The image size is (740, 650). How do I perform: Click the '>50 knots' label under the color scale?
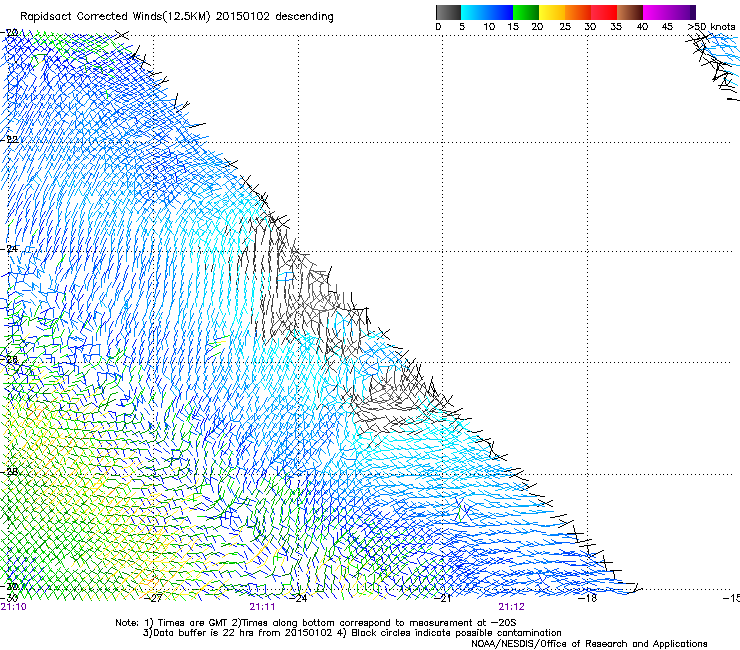711,27
